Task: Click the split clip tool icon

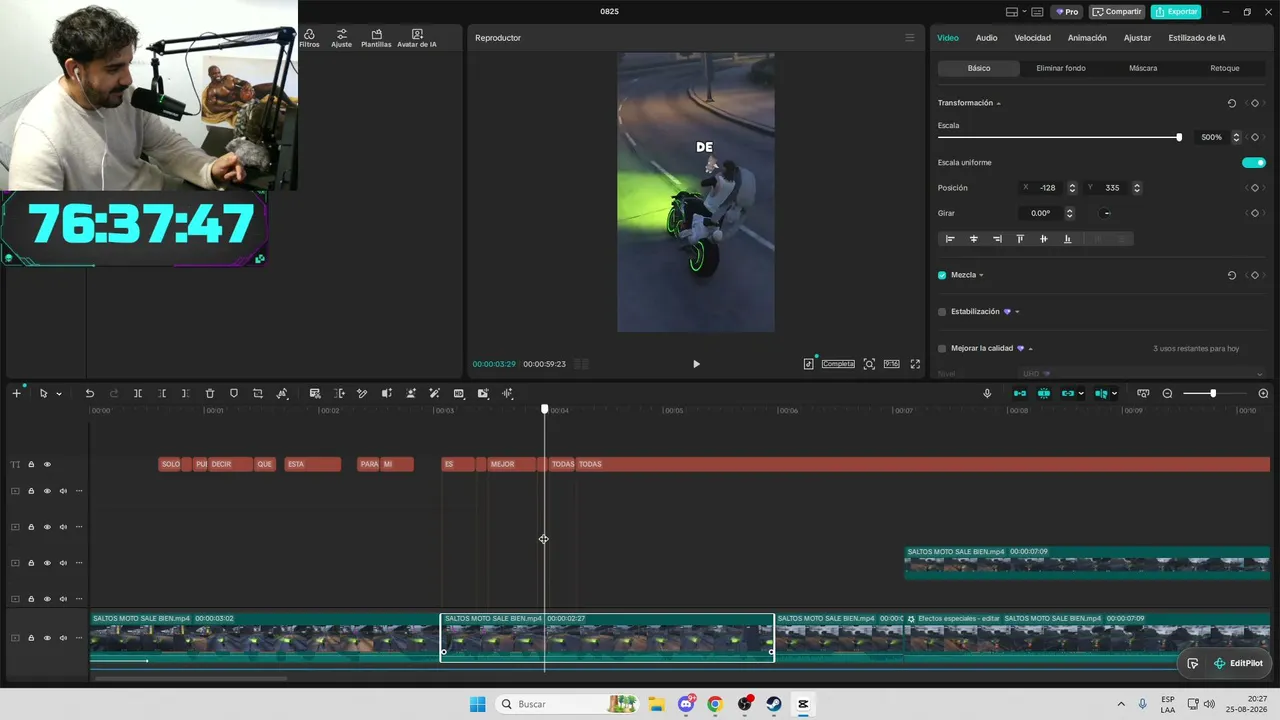Action: coord(138,394)
